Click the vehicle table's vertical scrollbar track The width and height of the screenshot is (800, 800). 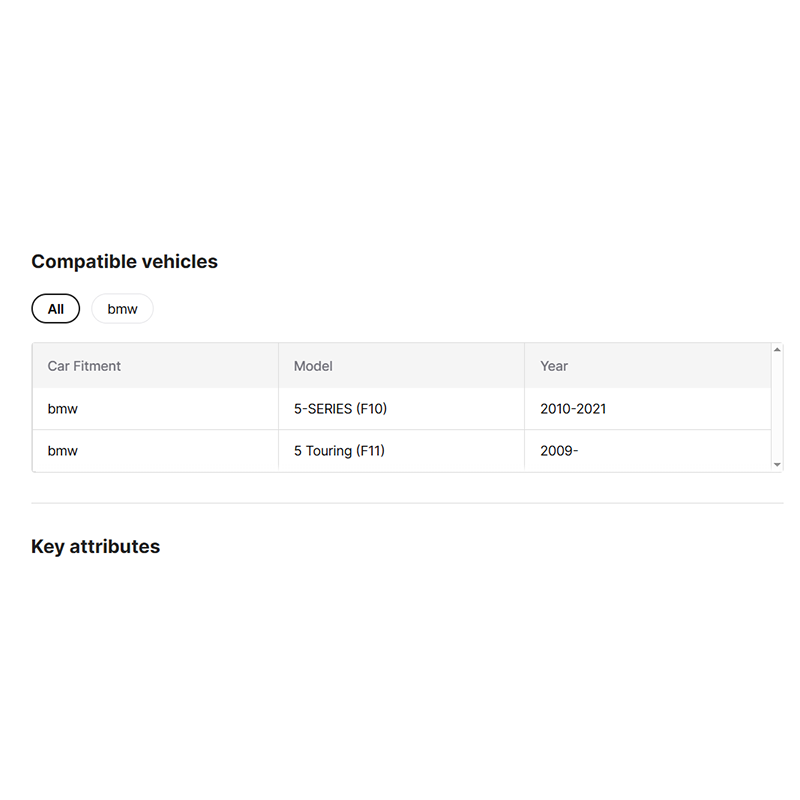pos(777,408)
